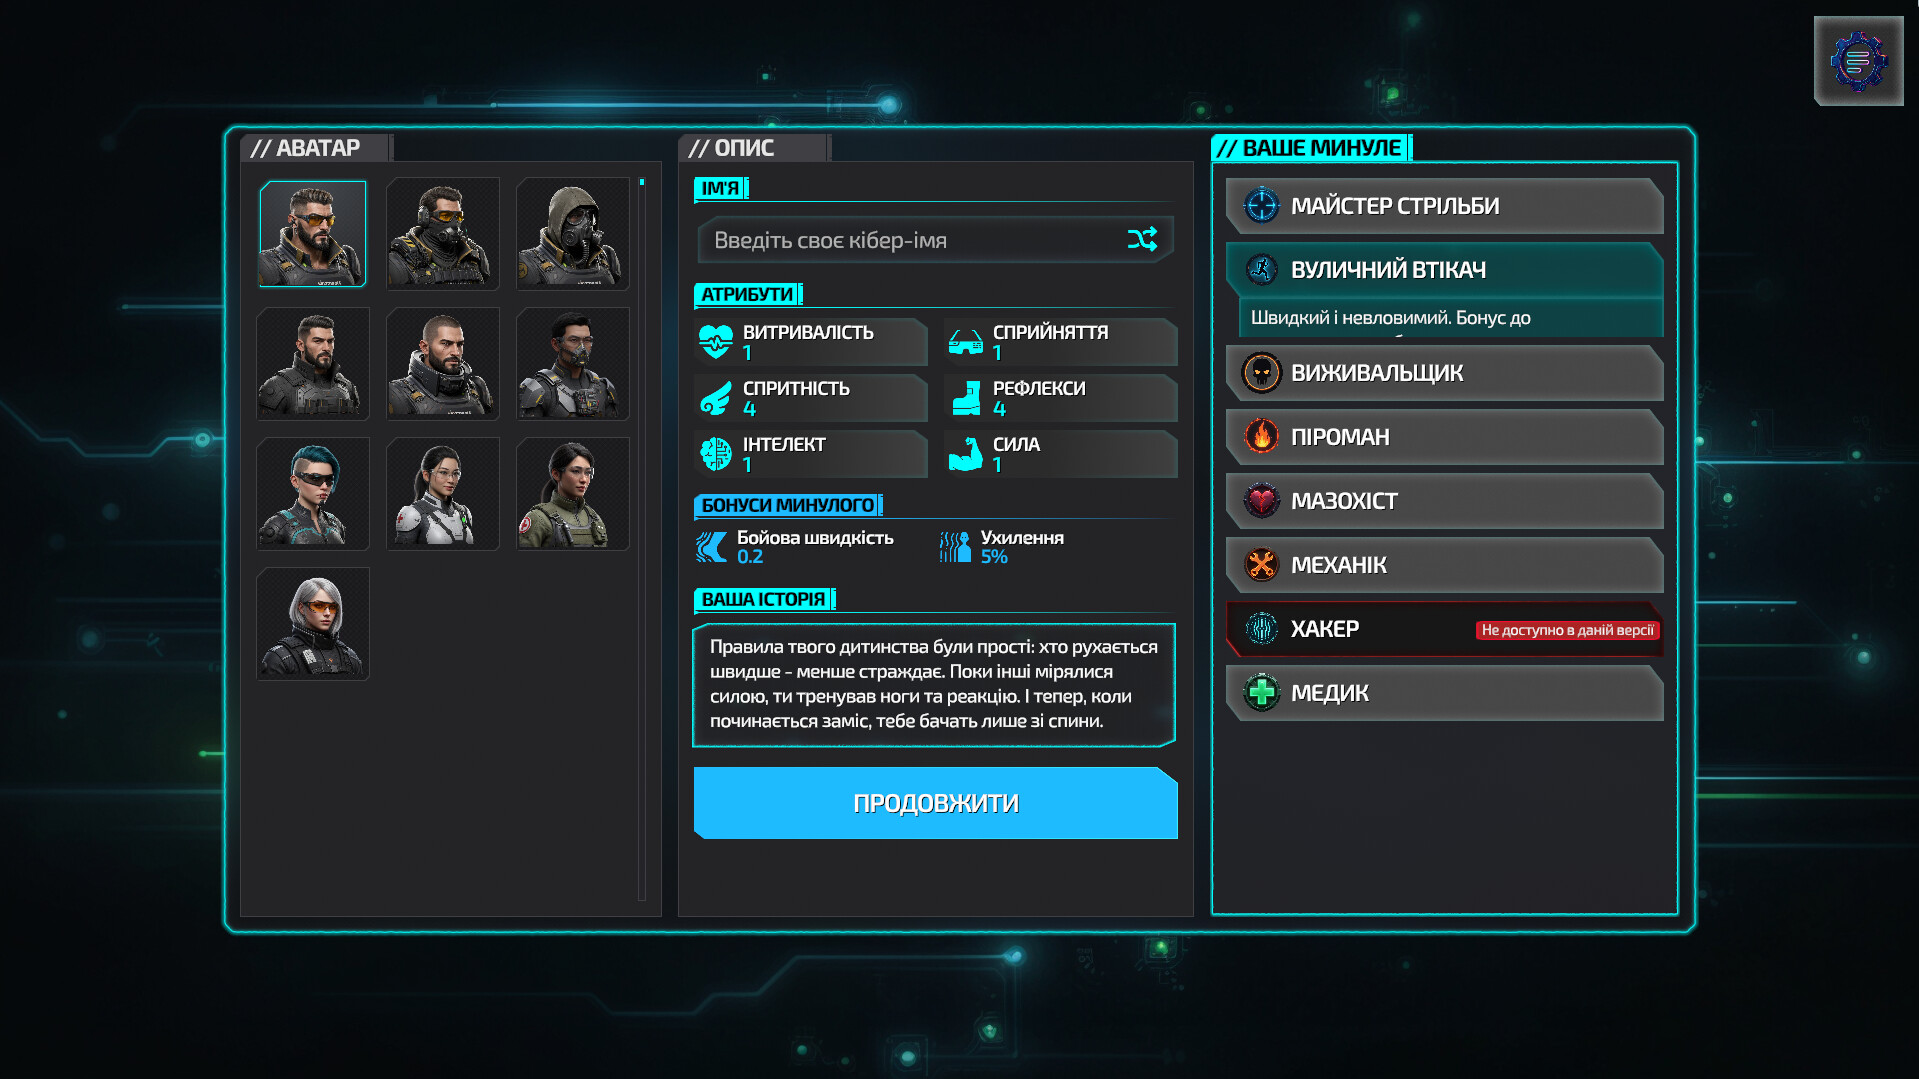Select the Мазохіст background entry

1444,501
